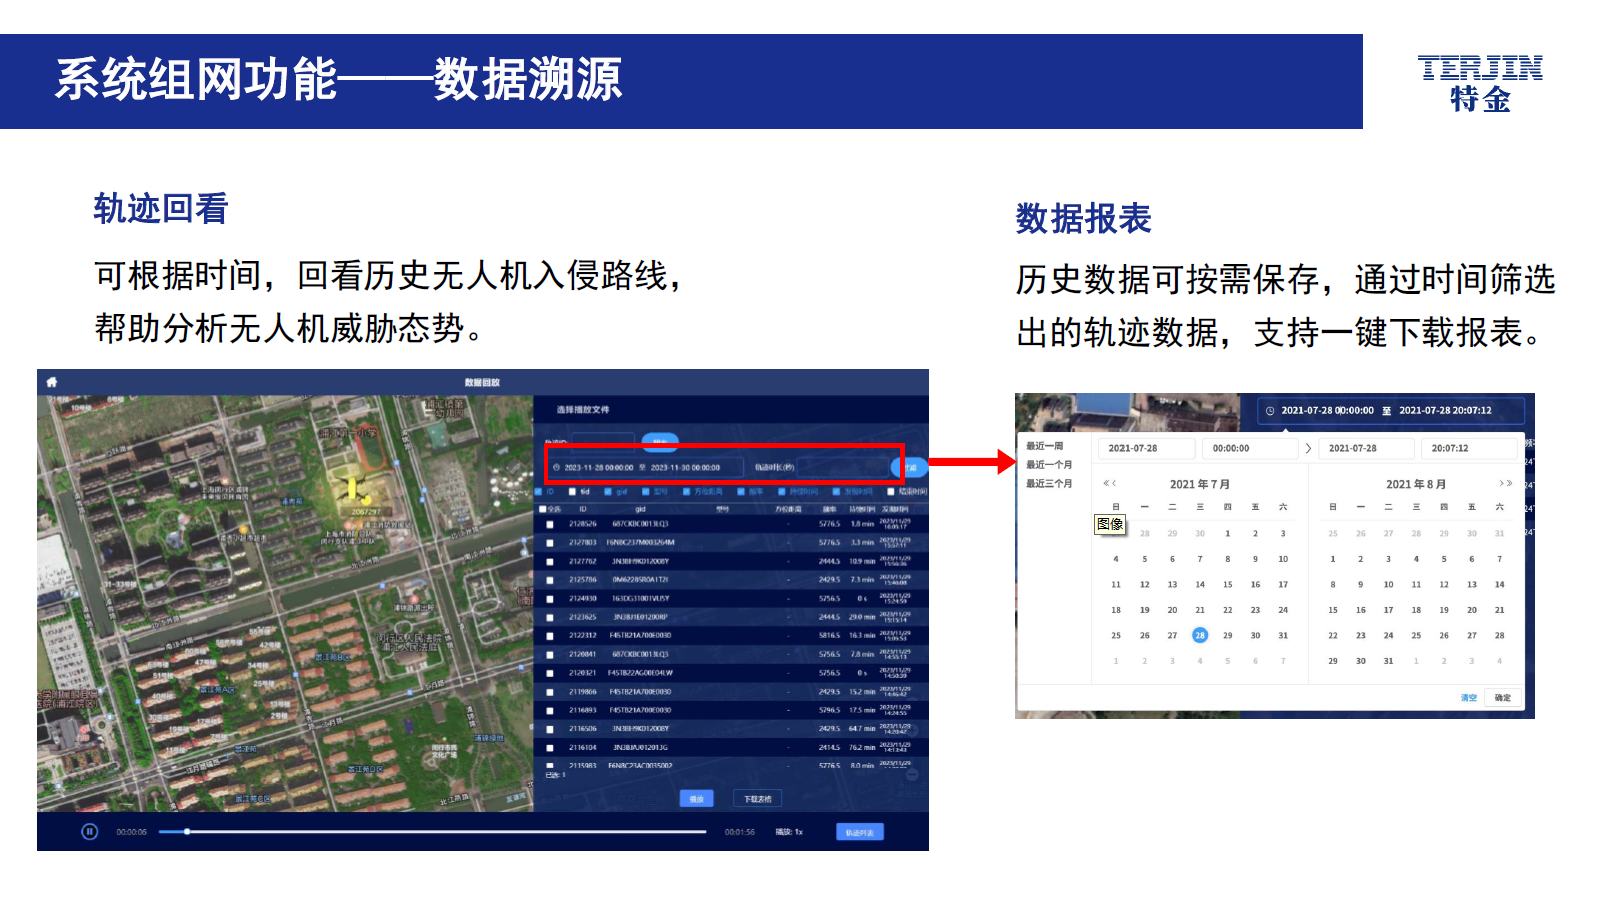1616x910 pixels.
Task: Click the 轨迹时长(秒) input field
Action: pos(843,467)
